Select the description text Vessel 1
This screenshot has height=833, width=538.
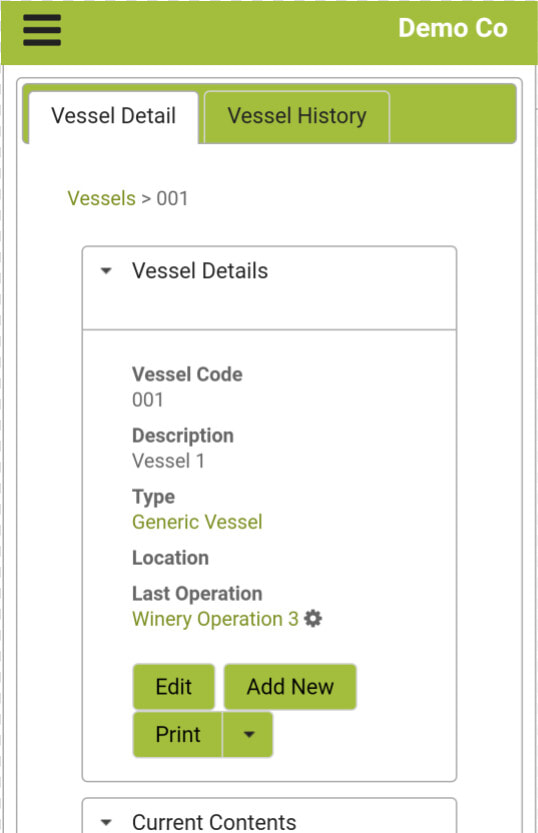pyautogui.click(x=168, y=461)
